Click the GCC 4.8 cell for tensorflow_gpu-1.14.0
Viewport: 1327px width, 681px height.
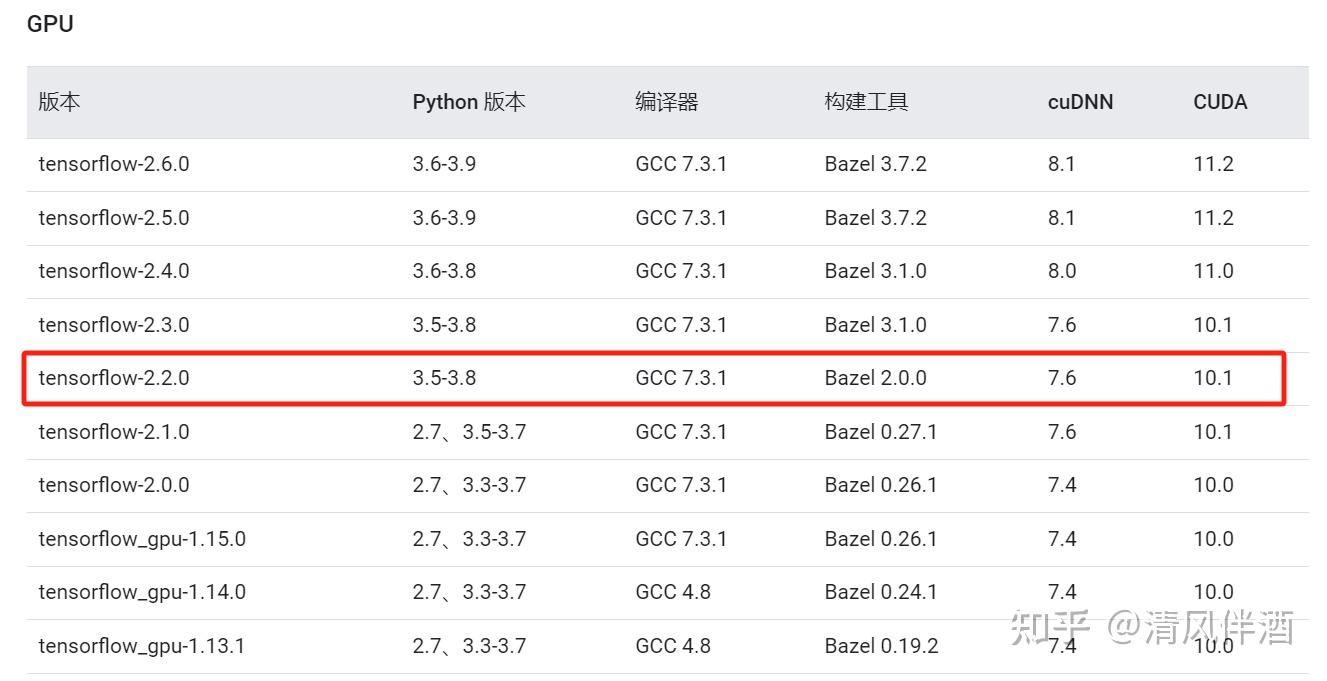pos(672,592)
